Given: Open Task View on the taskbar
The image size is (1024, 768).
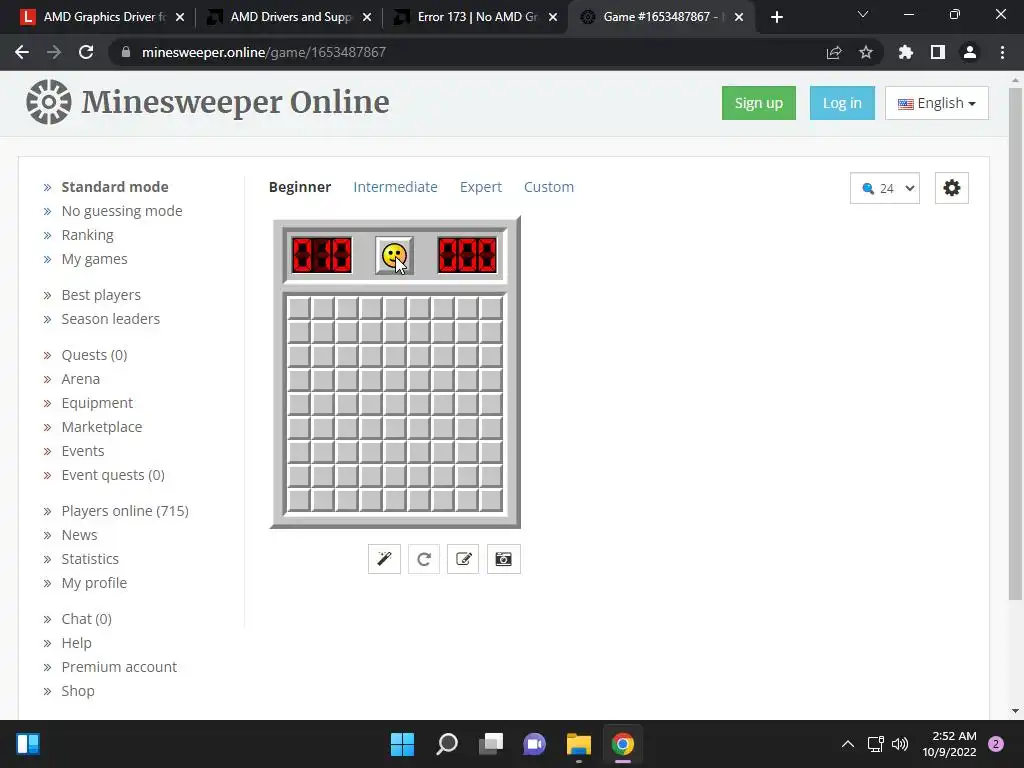Looking at the screenshot, I should coord(490,744).
